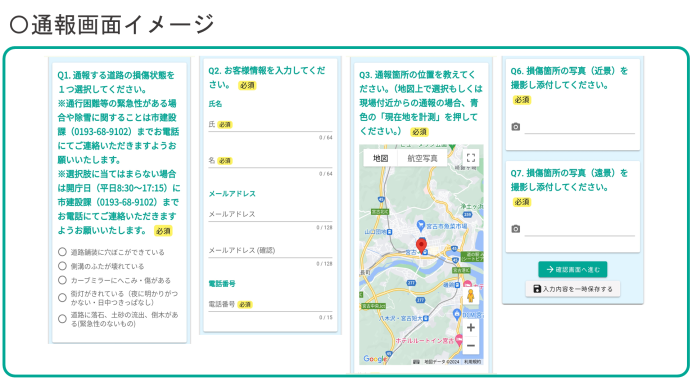Click the 山口団地 map marker
Image resolution: width=692 pixels, height=381 pixels.
[389, 232]
